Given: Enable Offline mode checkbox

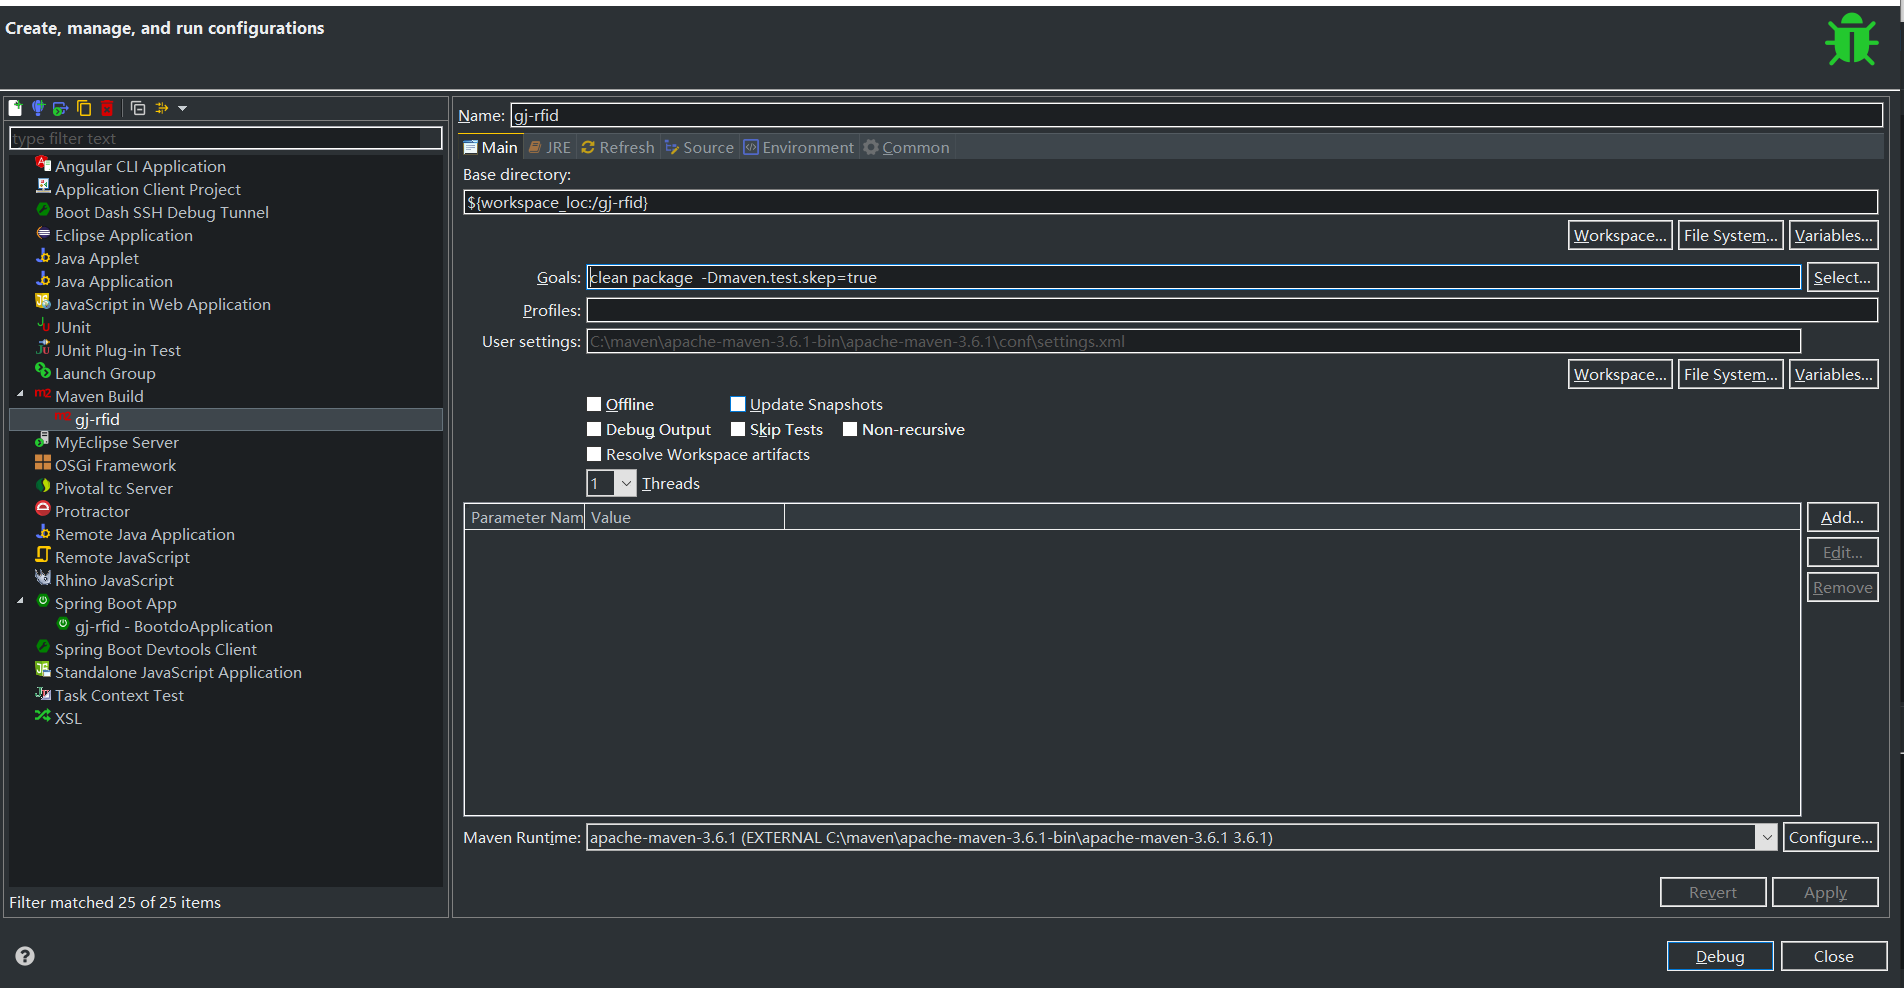Looking at the screenshot, I should [594, 404].
